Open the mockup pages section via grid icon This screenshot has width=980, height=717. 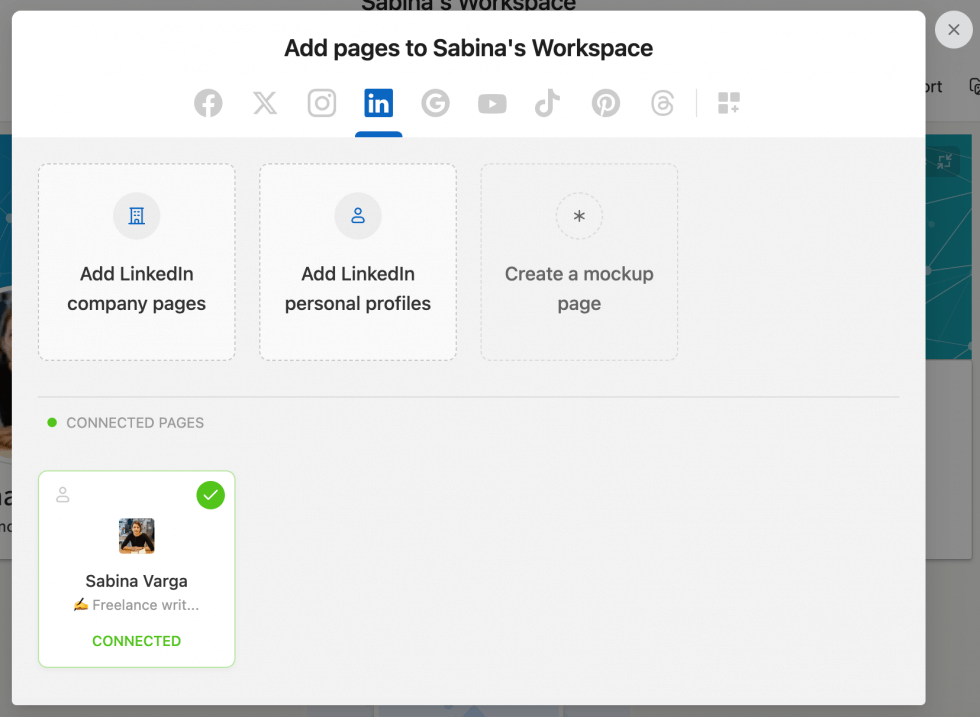[x=728, y=102]
